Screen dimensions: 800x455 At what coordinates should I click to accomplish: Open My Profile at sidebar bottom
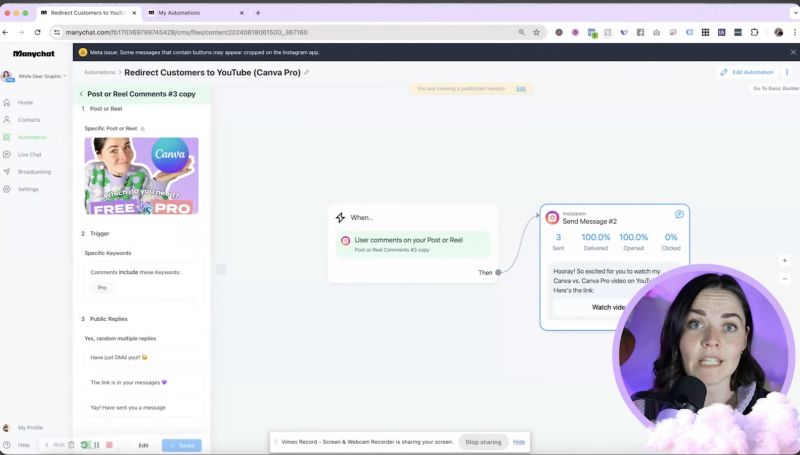tap(30, 428)
